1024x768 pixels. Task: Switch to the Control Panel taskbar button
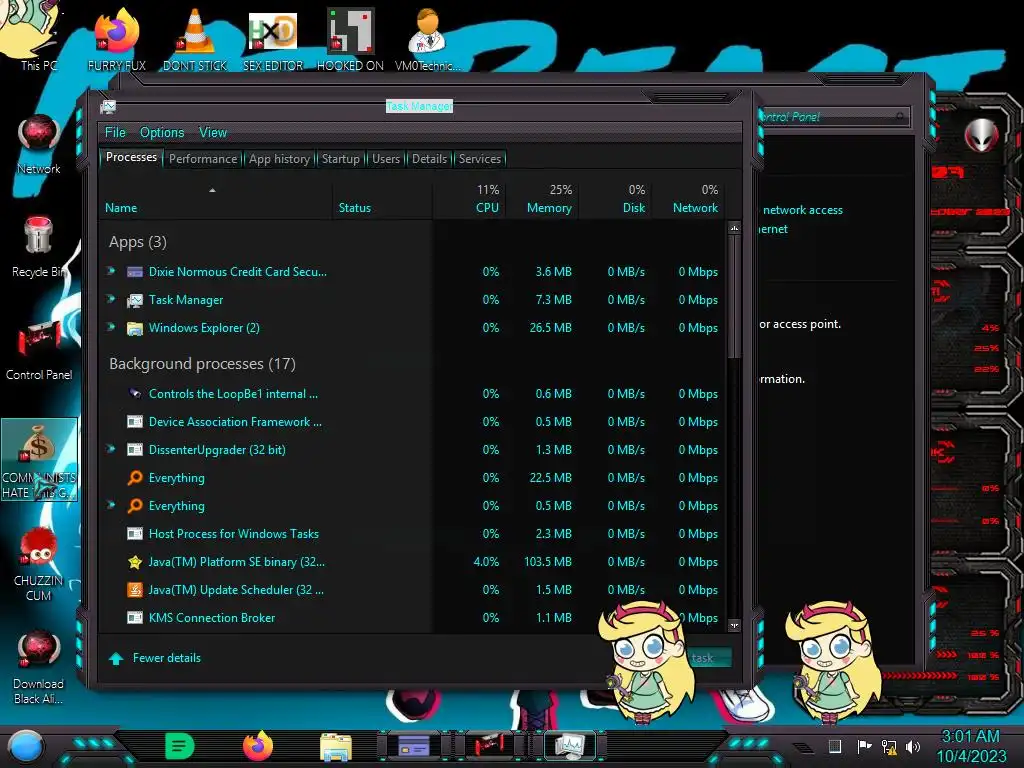pyautogui.click(x=489, y=745)
